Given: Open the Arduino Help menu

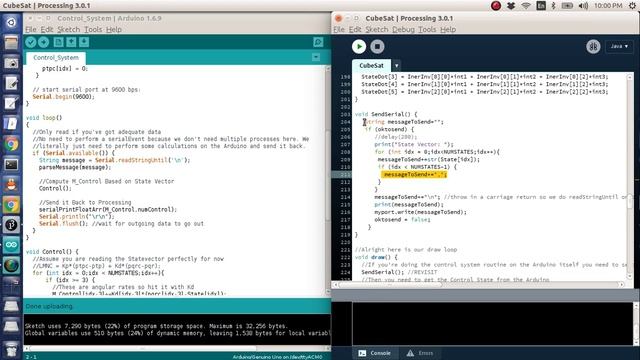Looking at the screenshot, I should [x=114, y=29].
